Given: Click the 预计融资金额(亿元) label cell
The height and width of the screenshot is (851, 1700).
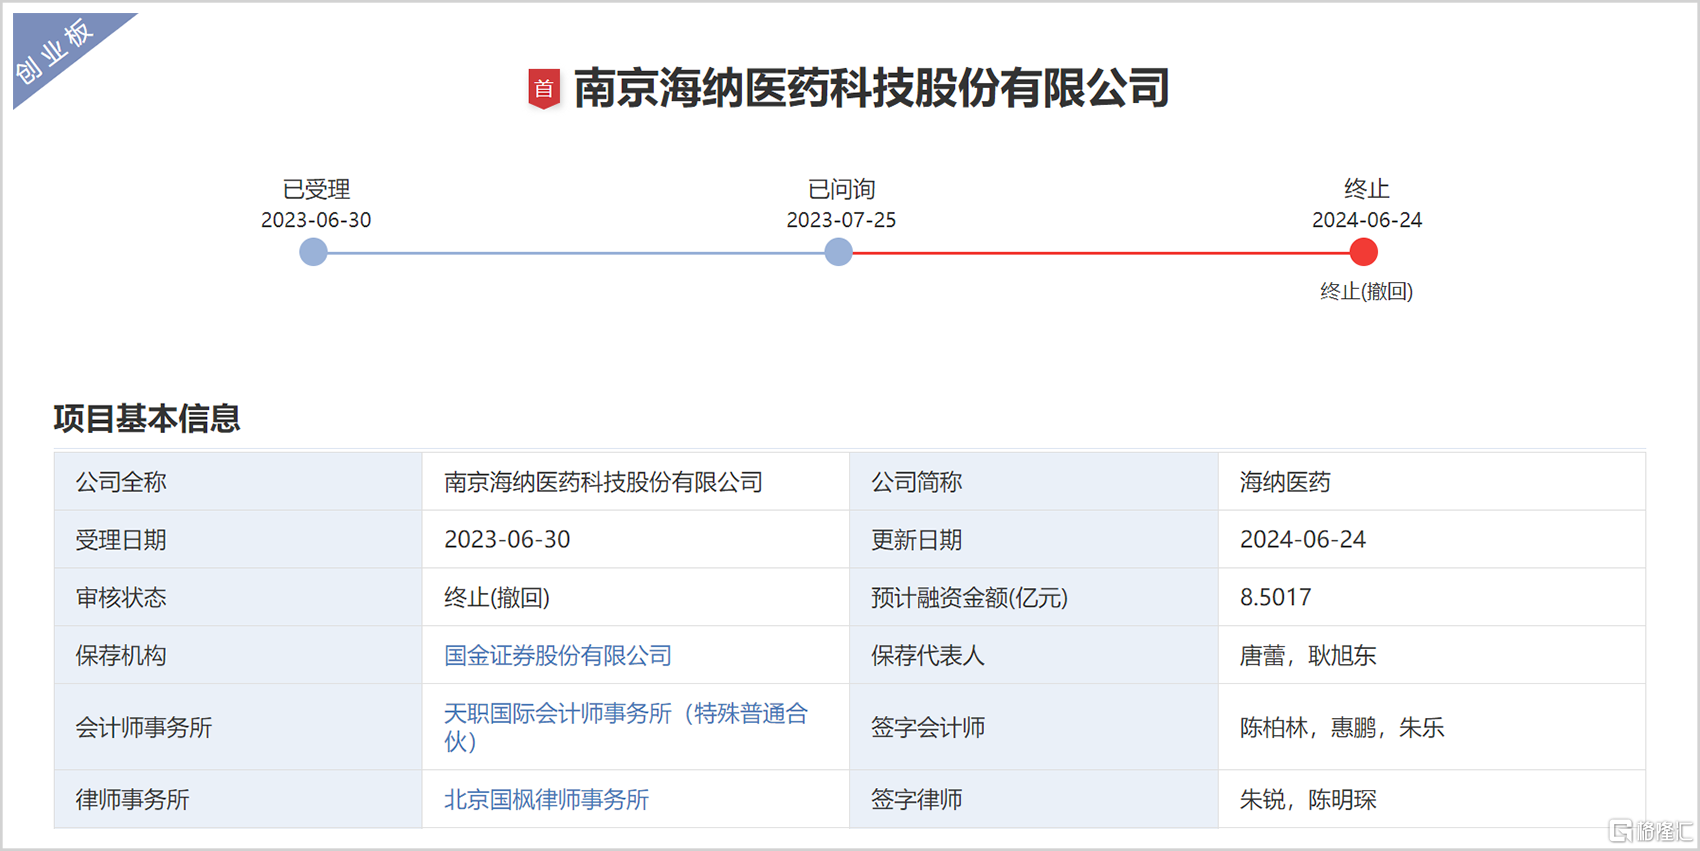Looking at the screenshot, I should point(1034,598).
